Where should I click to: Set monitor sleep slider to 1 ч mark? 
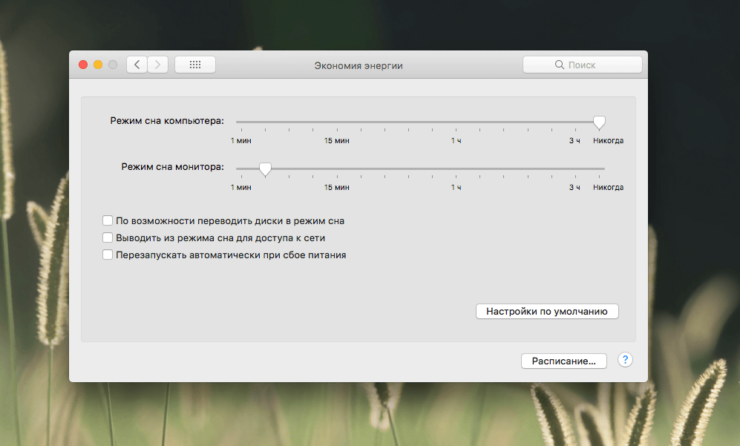pos(456,169)
